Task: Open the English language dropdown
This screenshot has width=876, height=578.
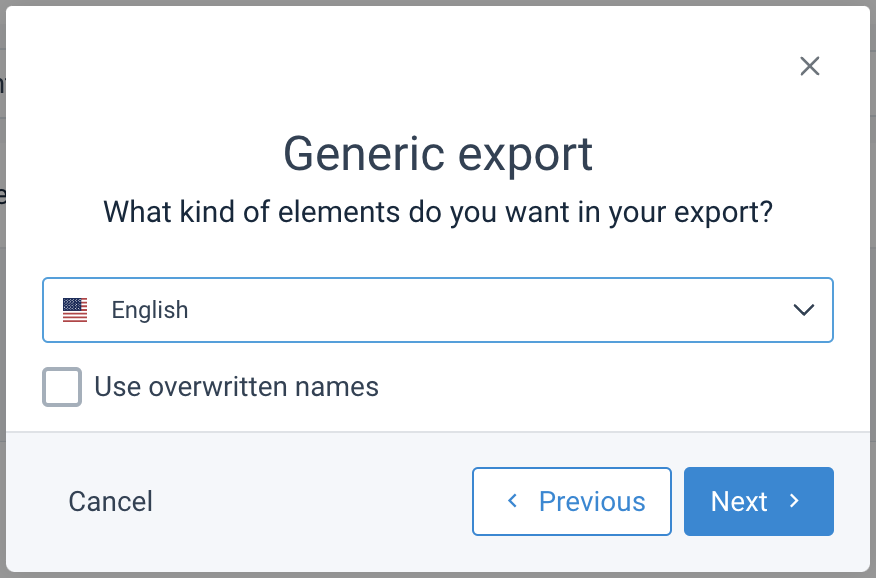Action: (x=437, y=310)
